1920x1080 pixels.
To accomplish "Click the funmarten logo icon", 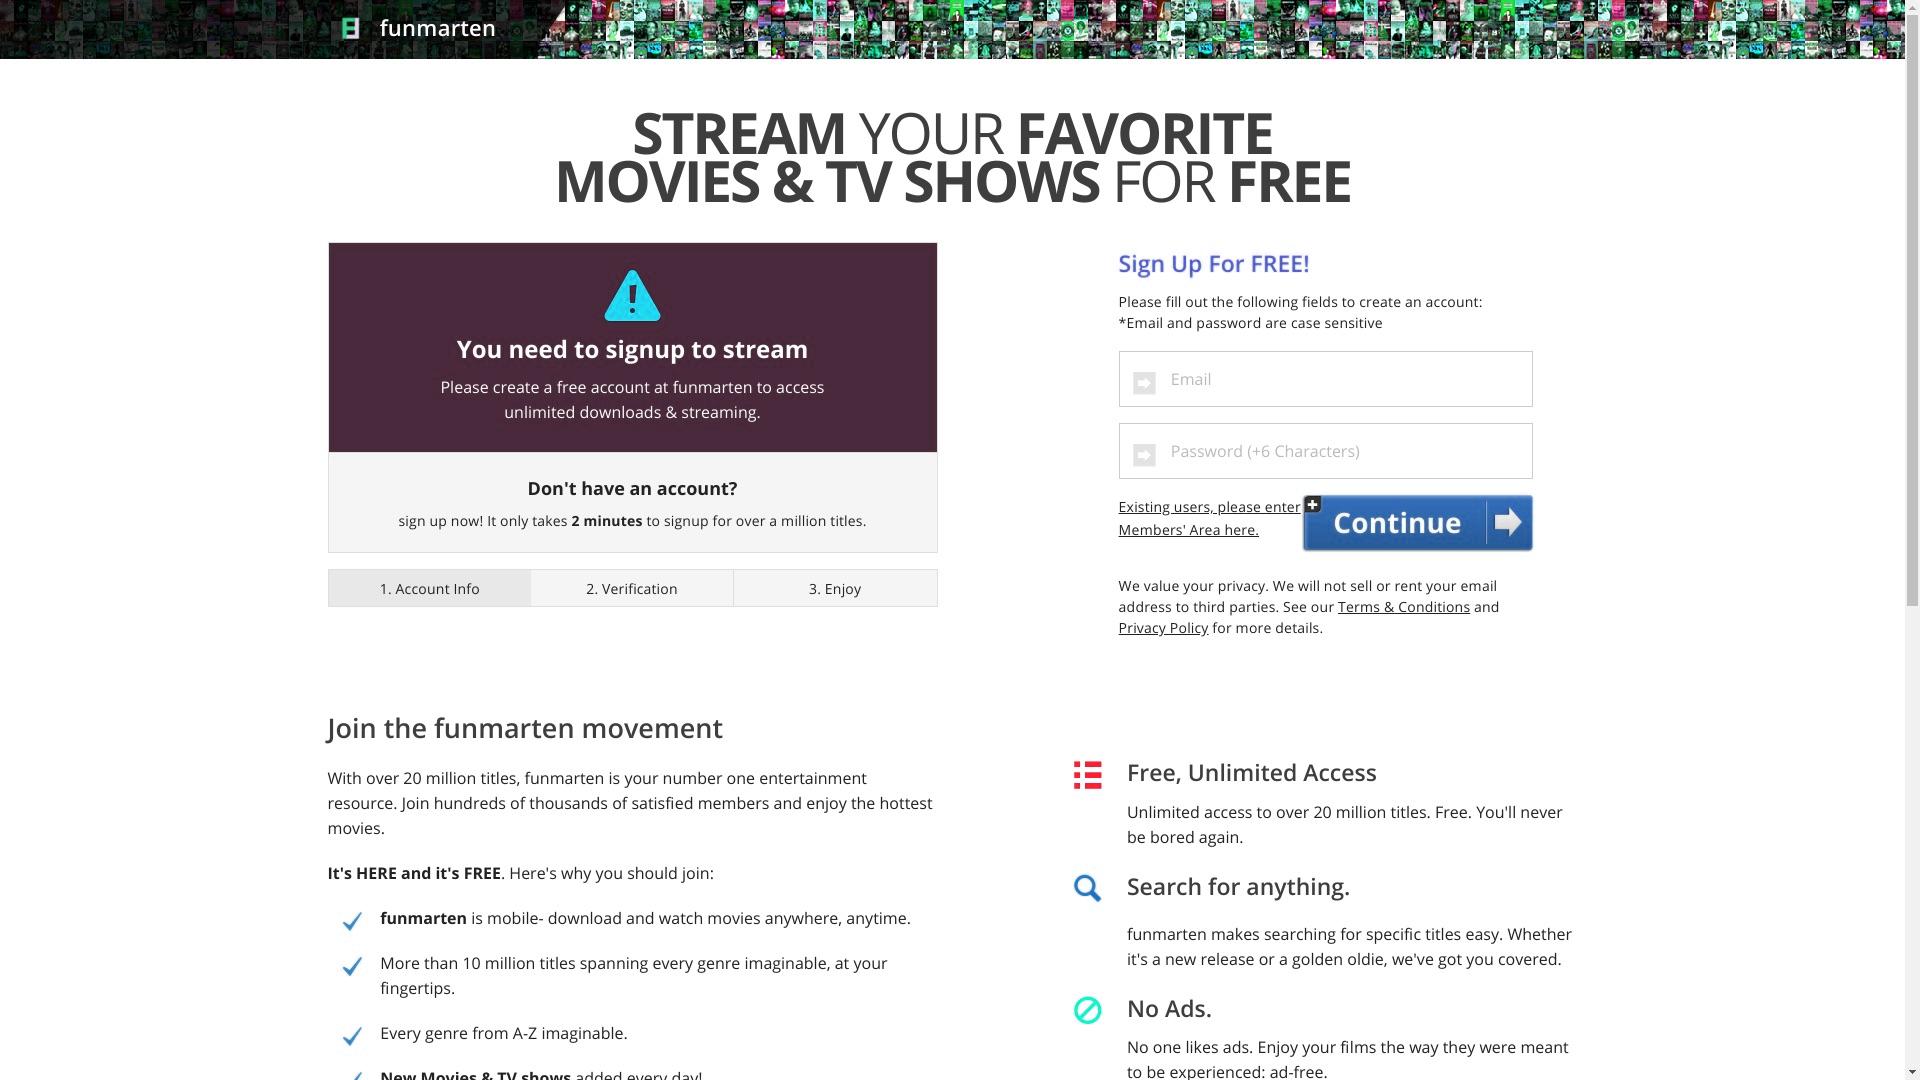I will point(351,28).
